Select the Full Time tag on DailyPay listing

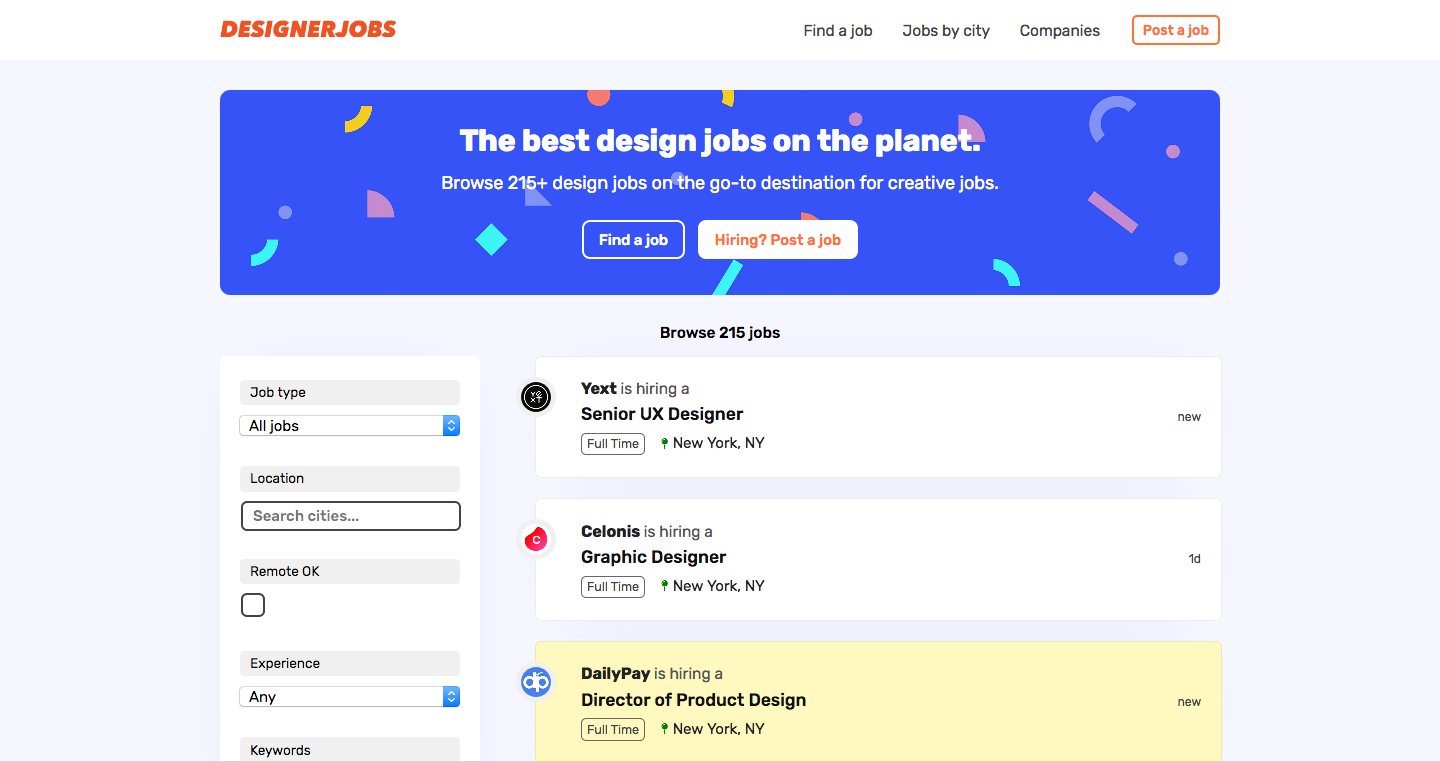pyautogui.click(x=613, y=730)
